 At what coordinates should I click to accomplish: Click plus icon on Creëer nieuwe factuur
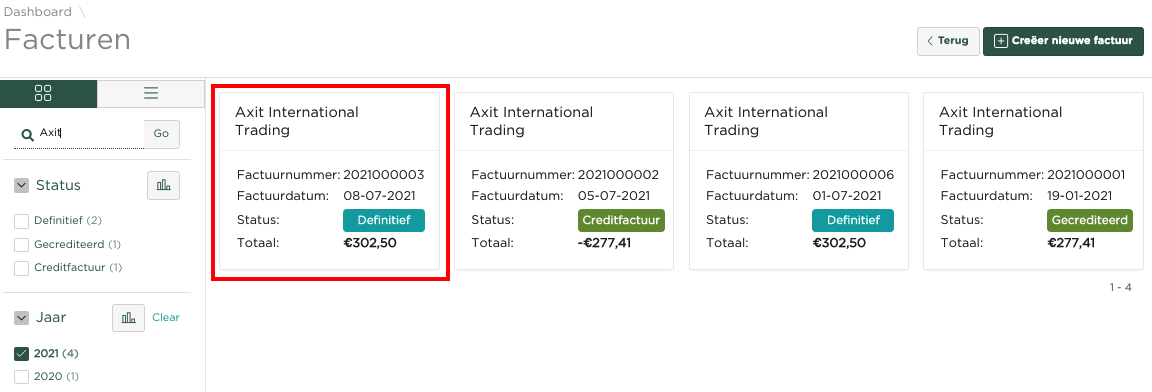pyautogui.click(x=1000, y=41)
